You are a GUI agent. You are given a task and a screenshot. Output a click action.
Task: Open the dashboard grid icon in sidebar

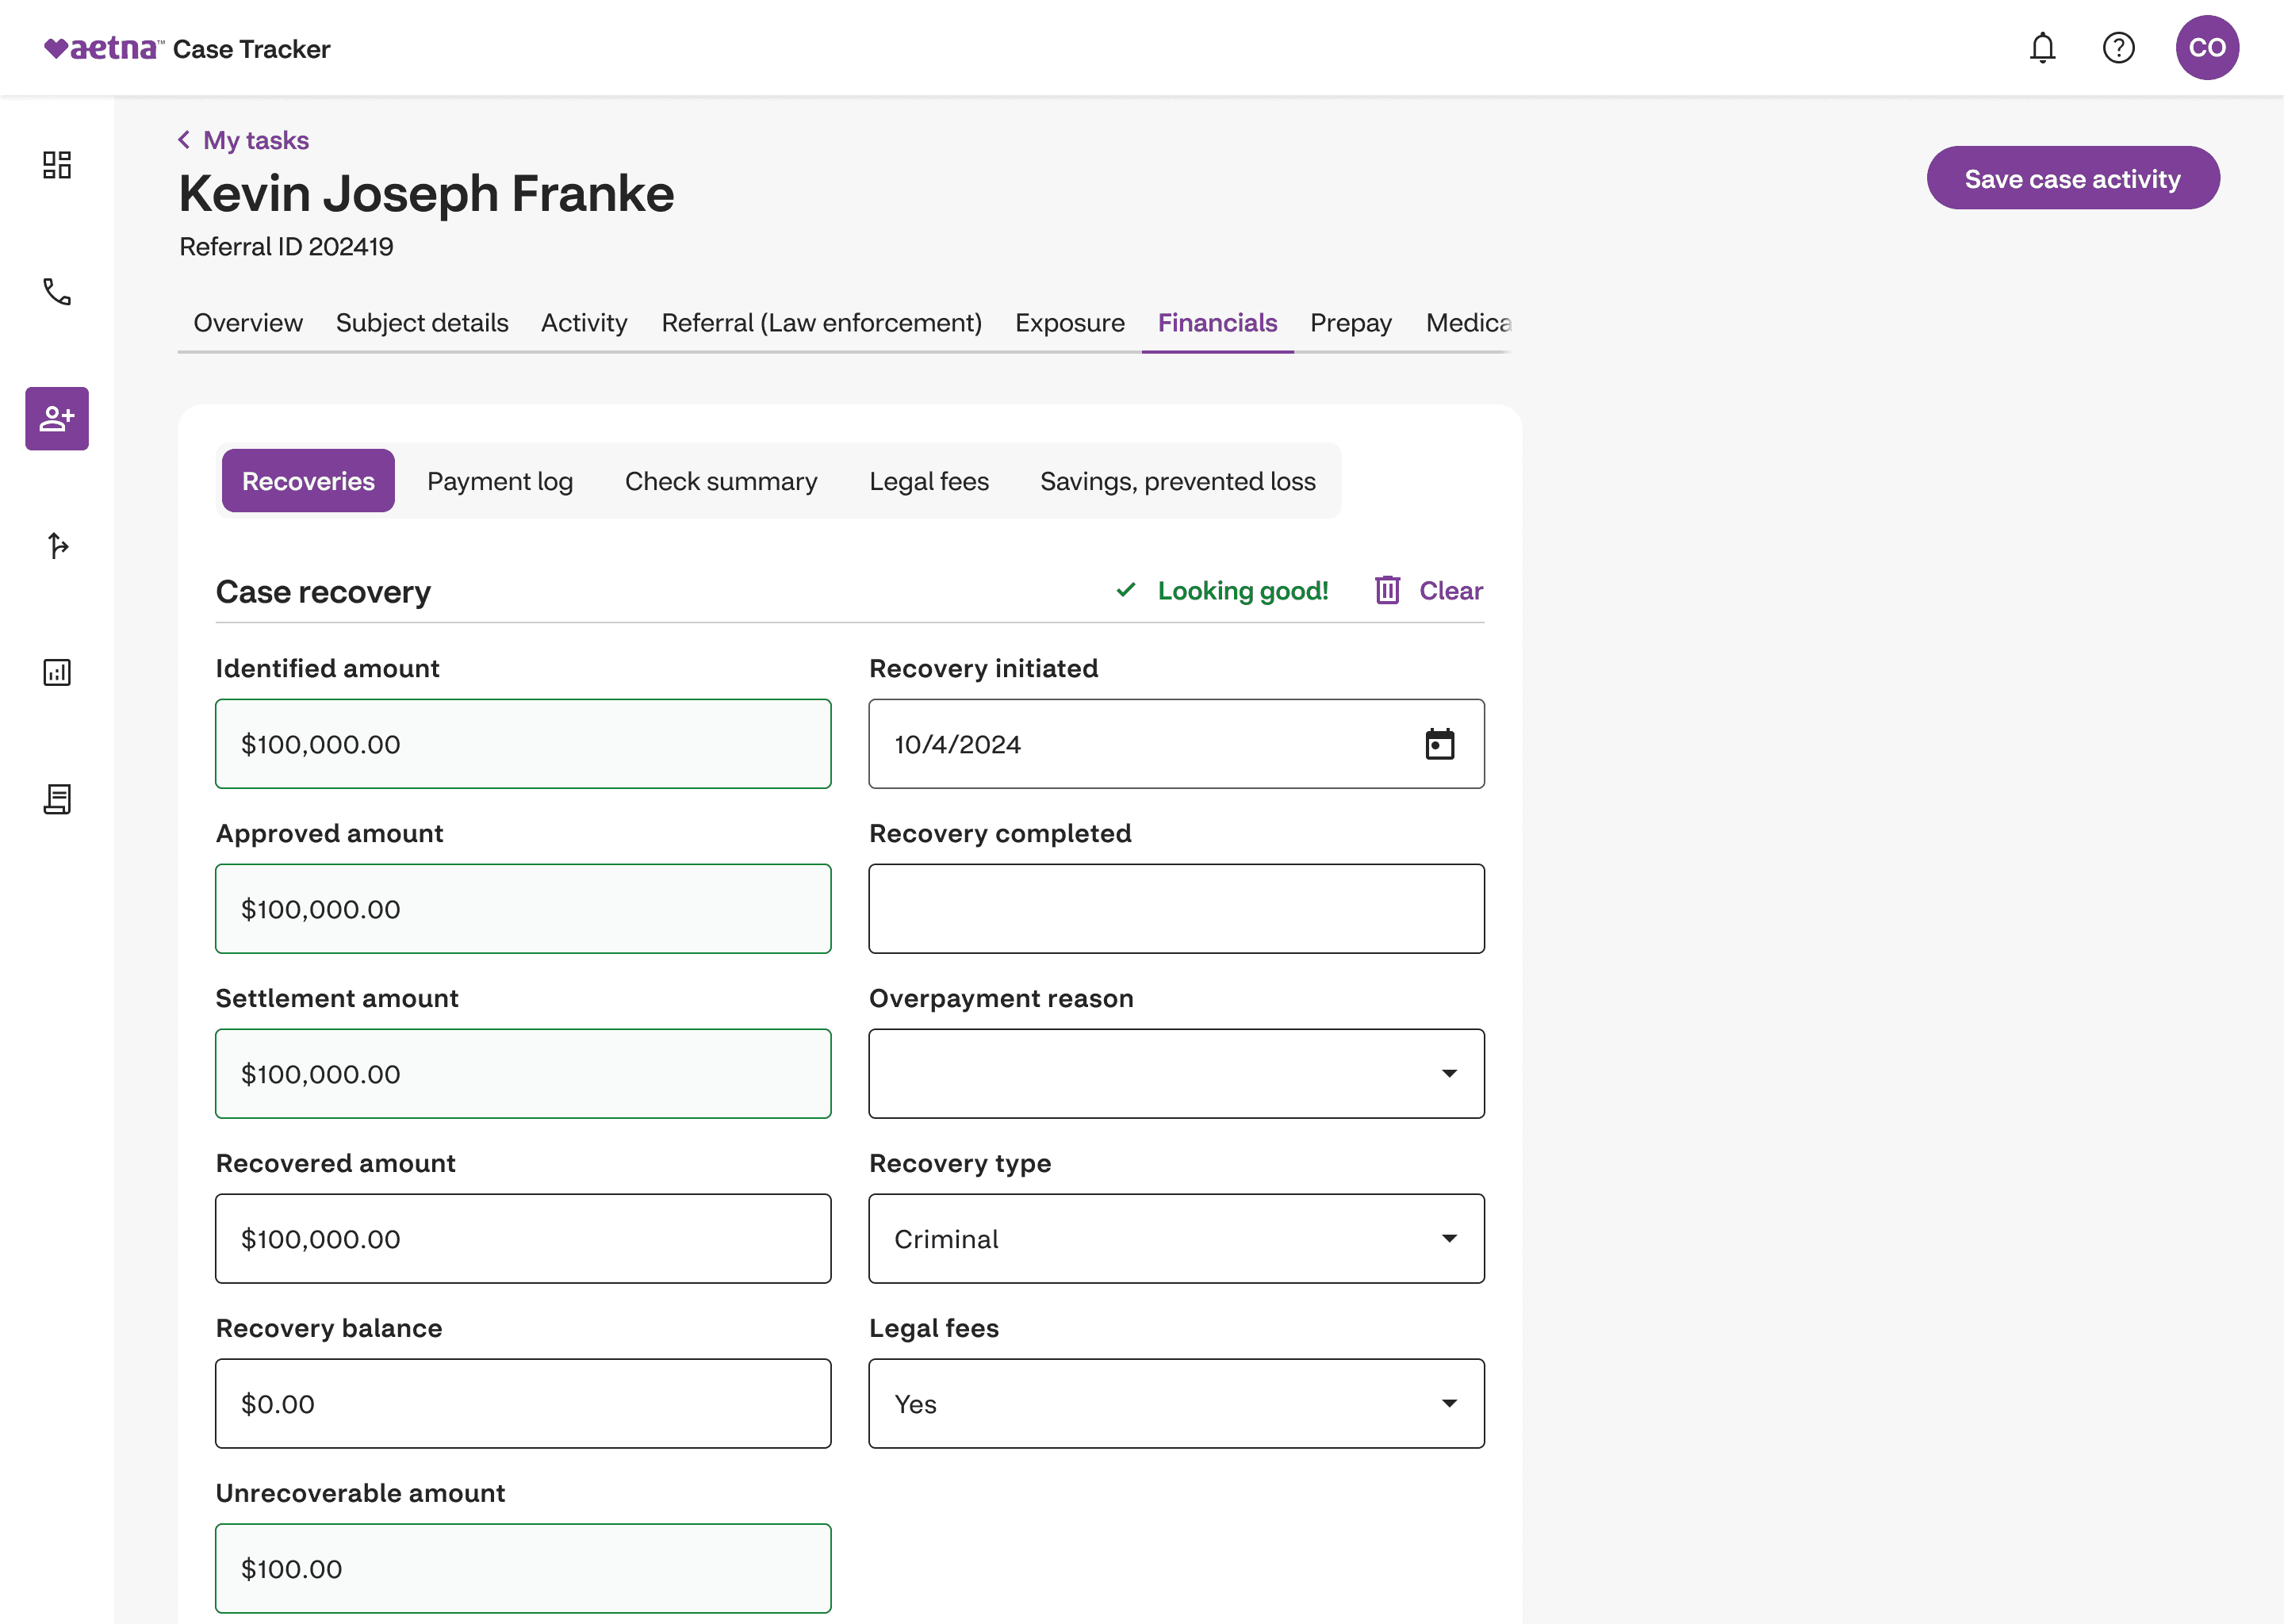click(57, 165)
